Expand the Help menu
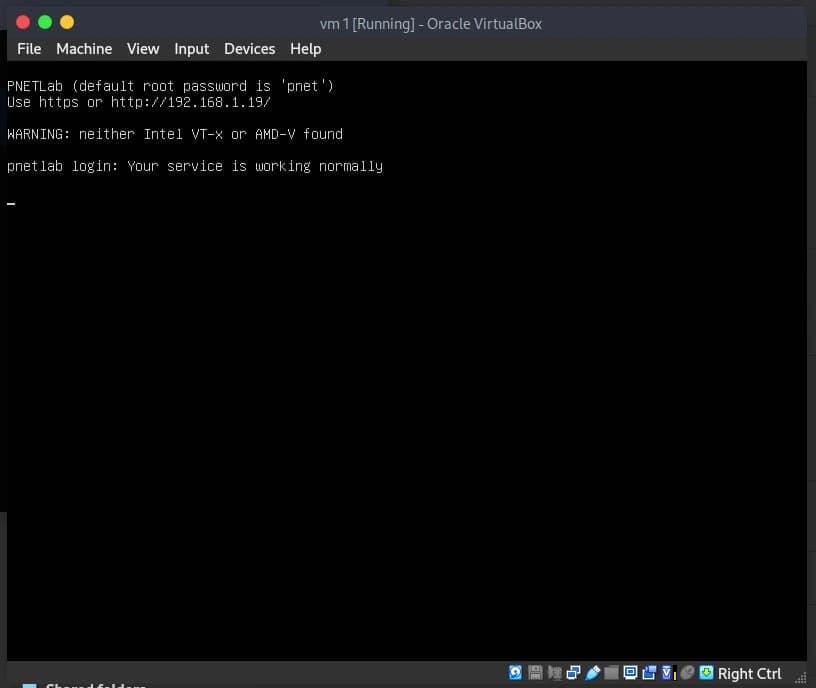Screen dimensions: 816x688 click(x=305, y=48)
